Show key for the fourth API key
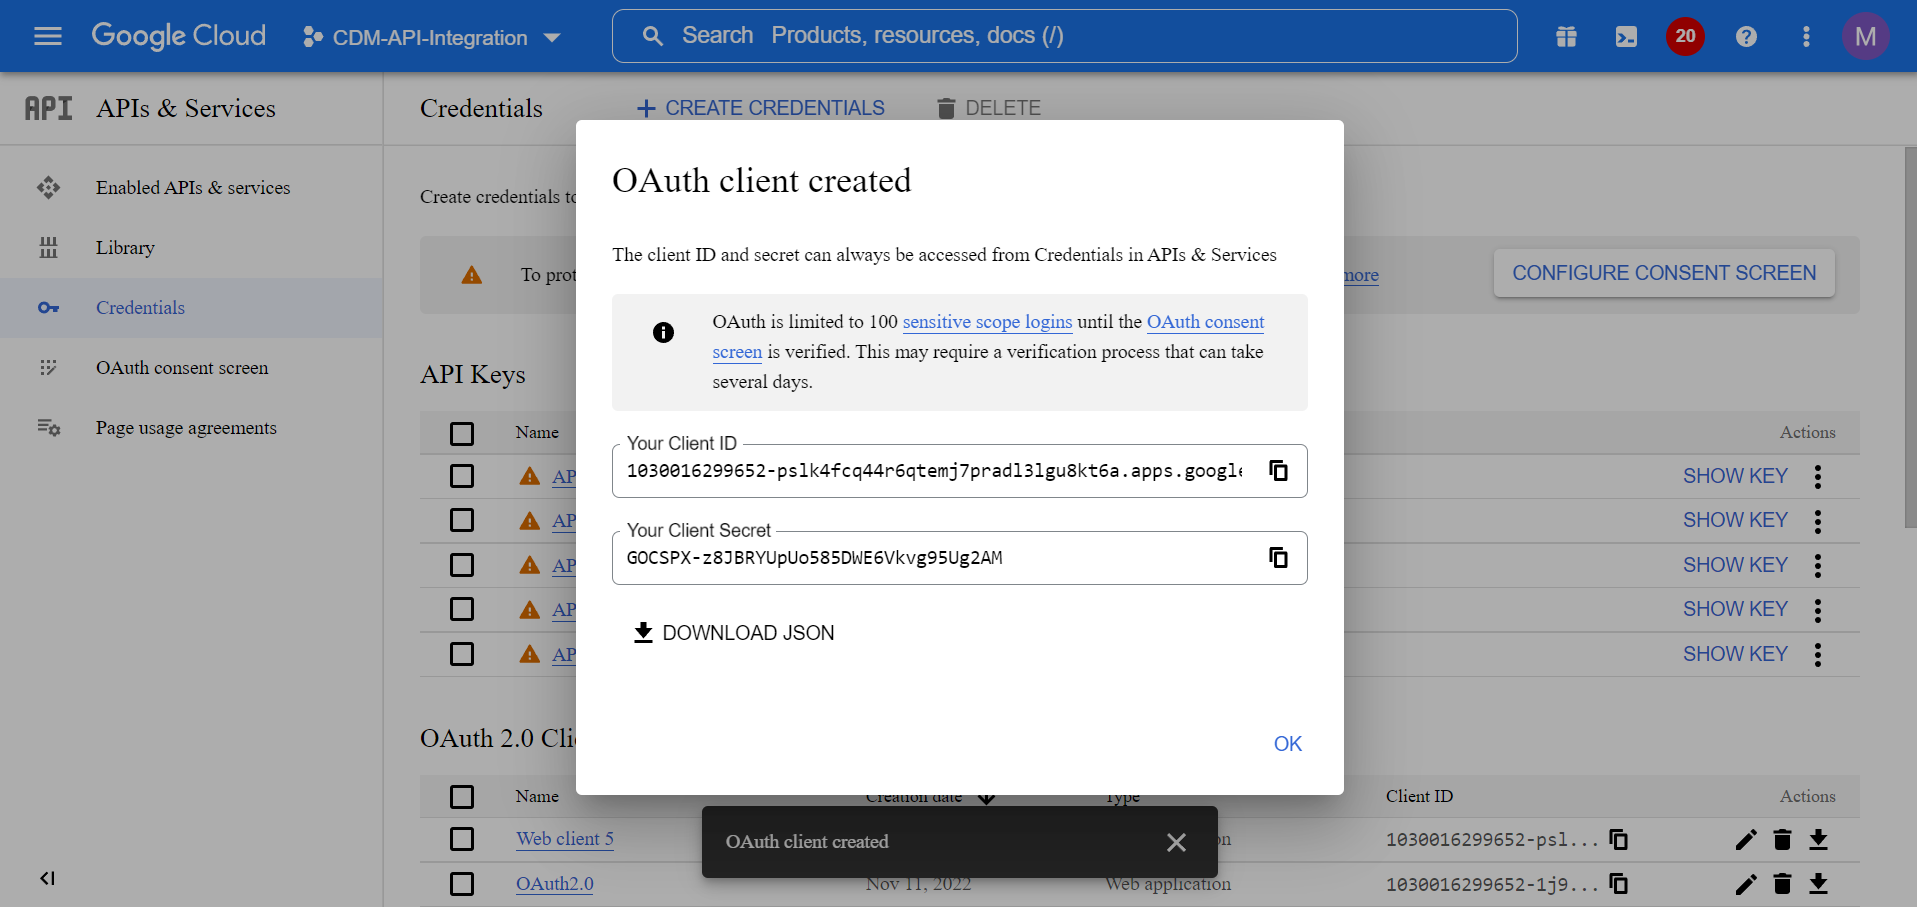The image size is (1917, 907). click(x=1735, y=609)
